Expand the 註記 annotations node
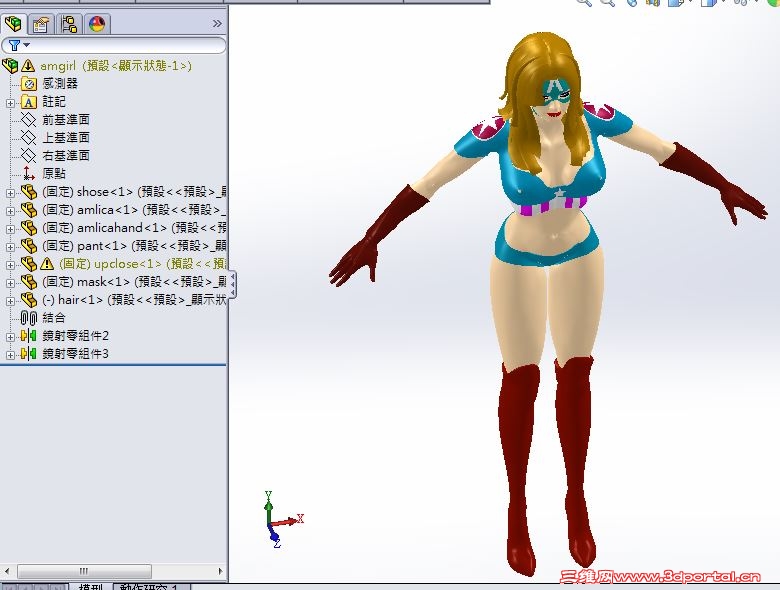Viewport: 780px width, 590px height. (10, 103)
